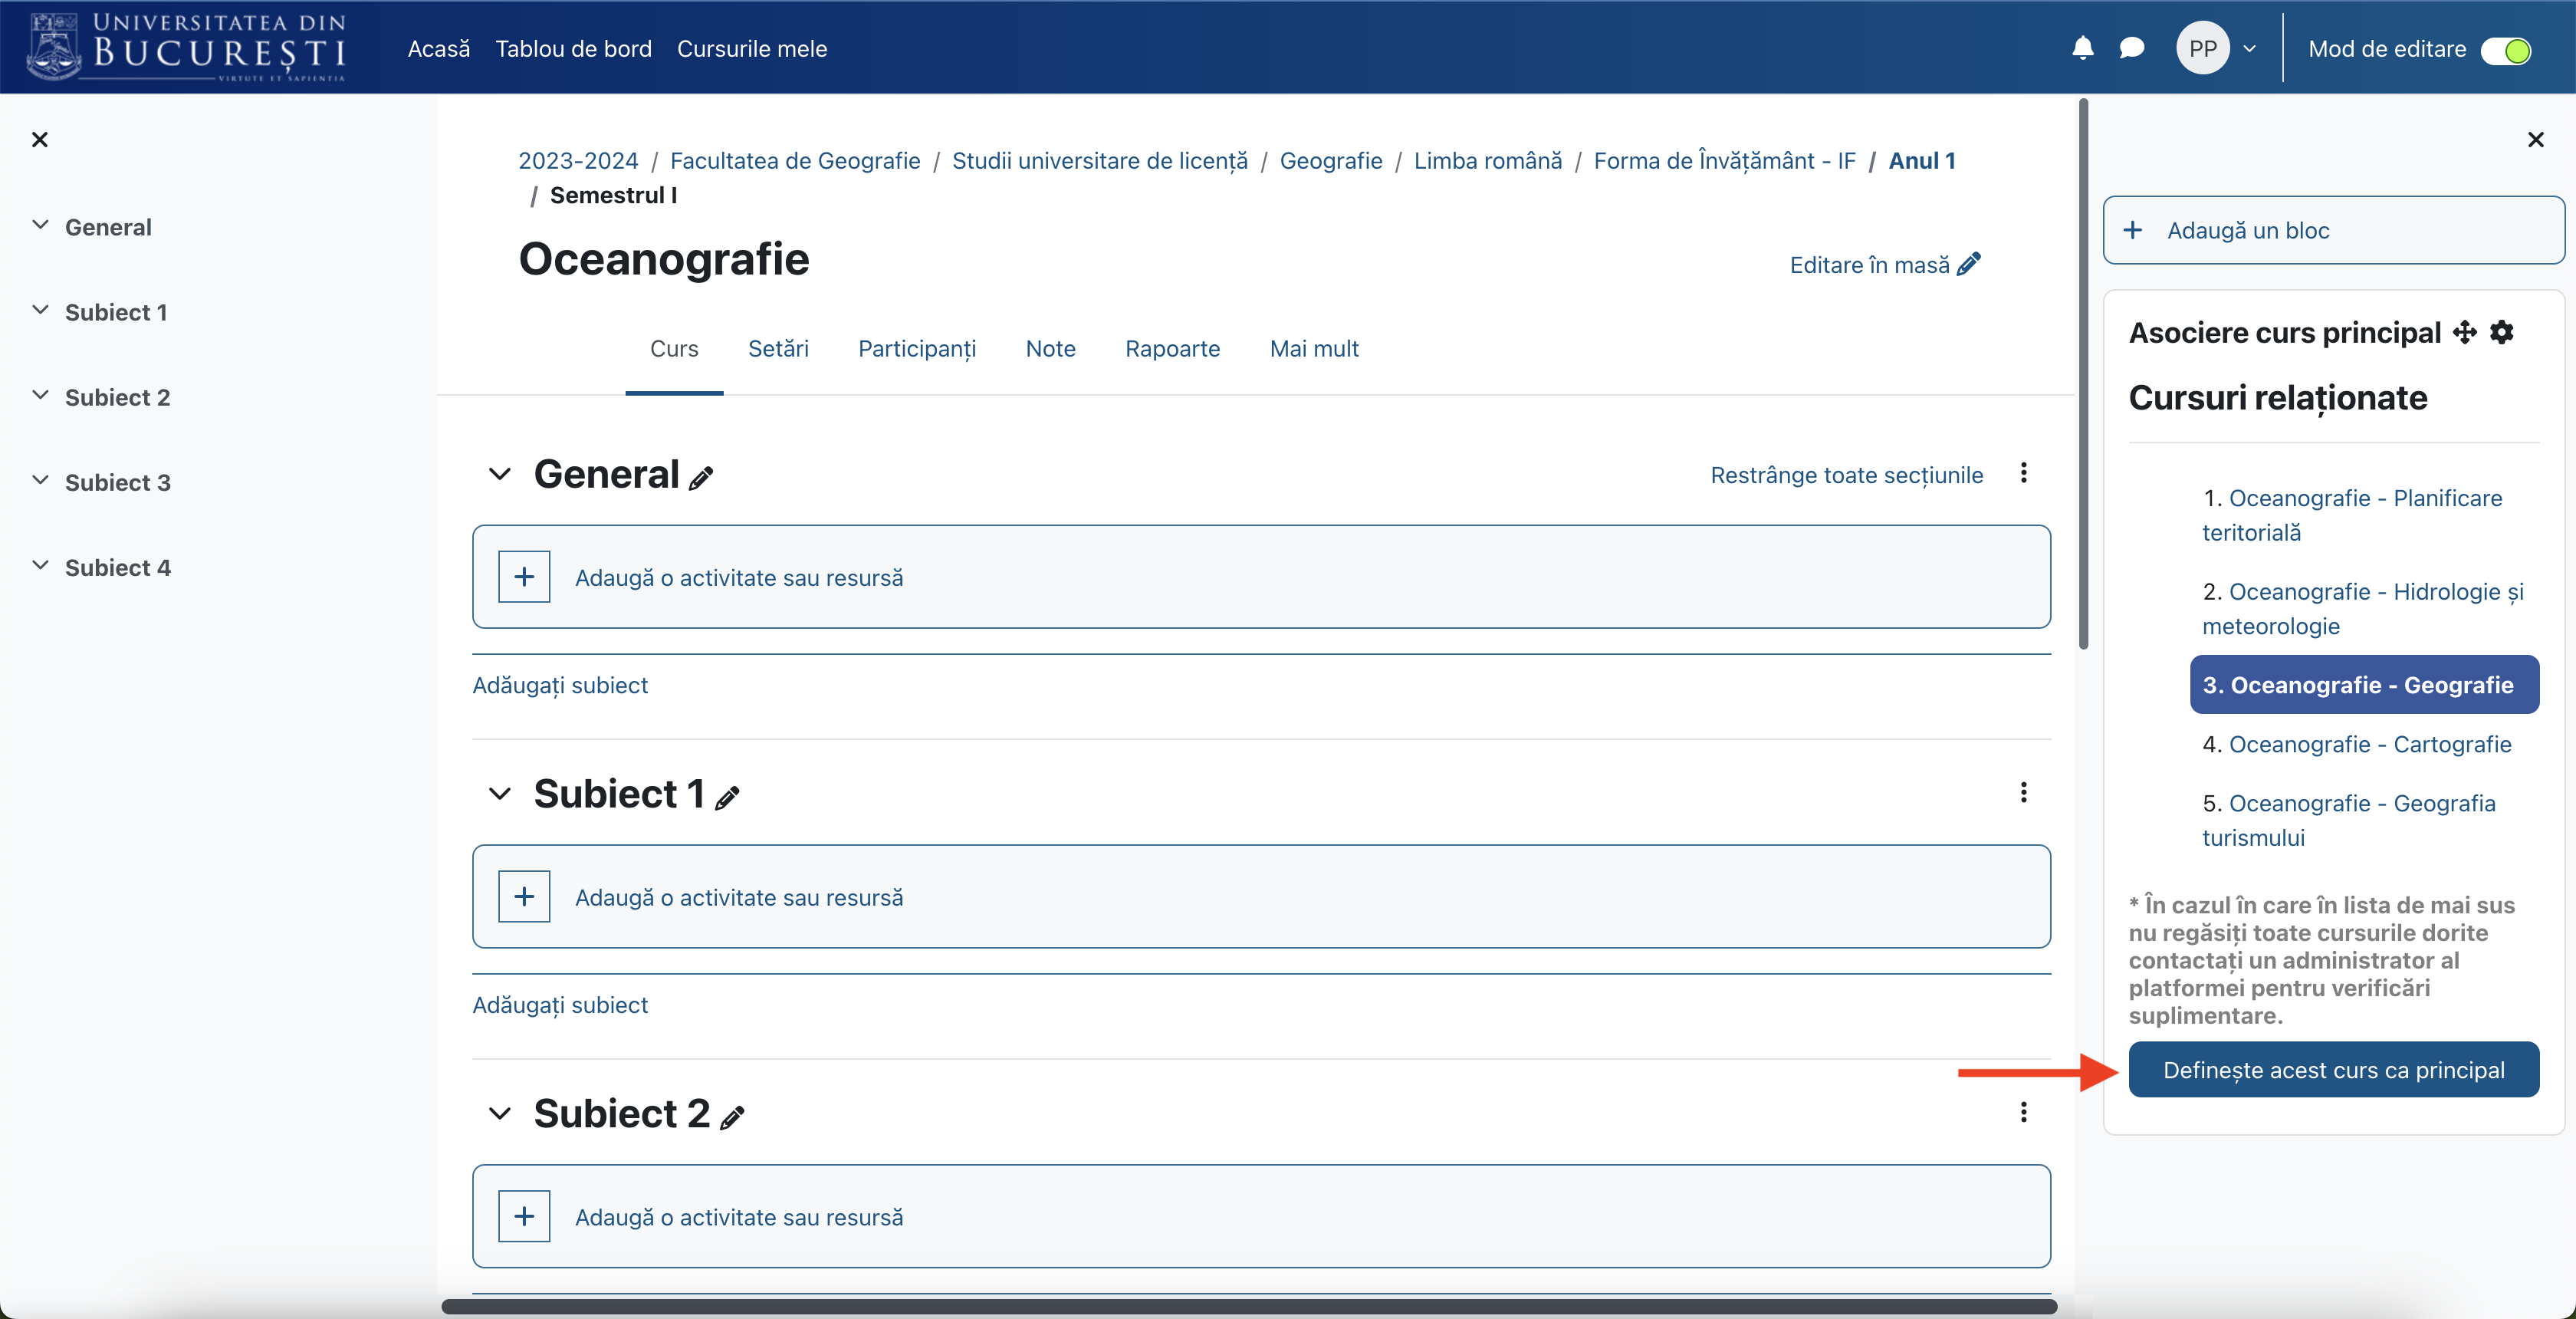Click plus icon in General section

click(524, 577)
